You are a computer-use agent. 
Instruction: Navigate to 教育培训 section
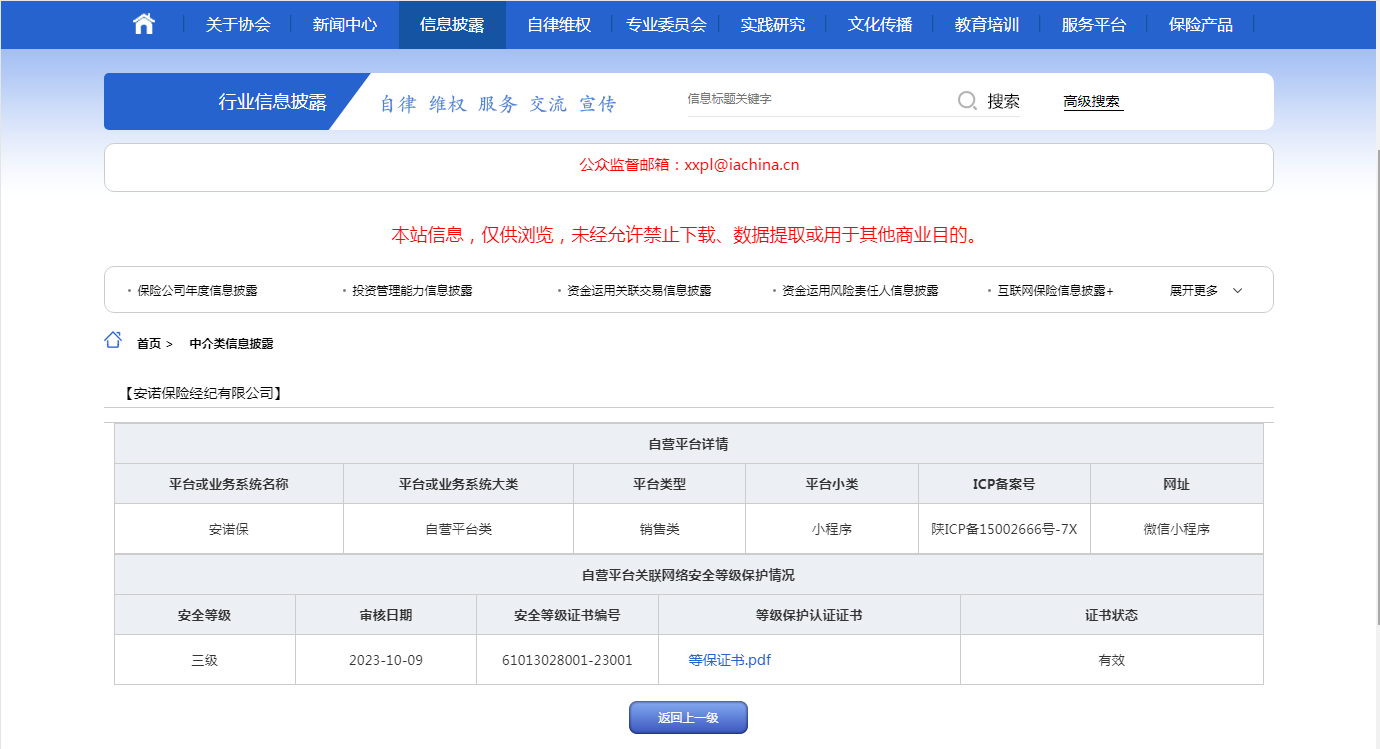[987, 24]
